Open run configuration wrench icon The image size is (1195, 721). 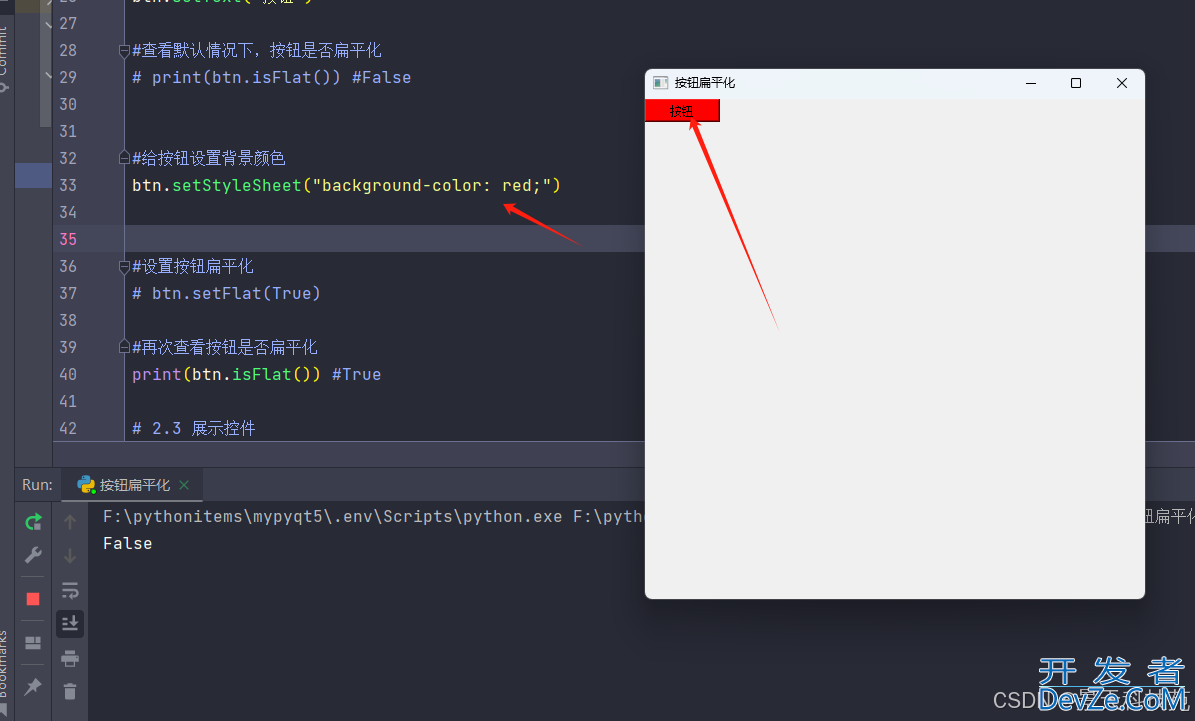(x=33, y=556)
